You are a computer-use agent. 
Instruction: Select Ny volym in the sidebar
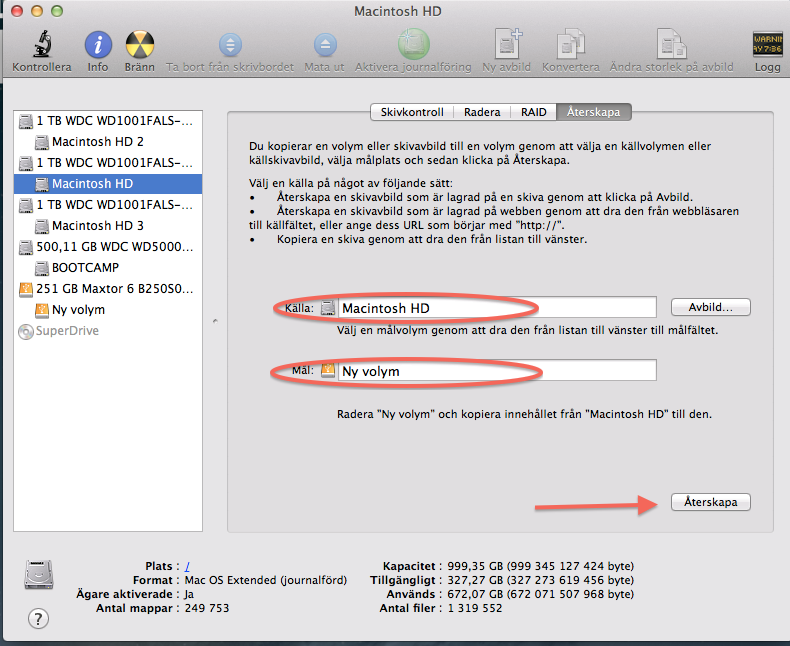point(108,310)
